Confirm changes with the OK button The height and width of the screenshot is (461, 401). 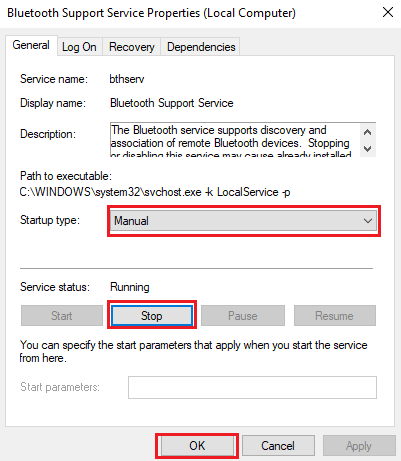pos(197,446)
